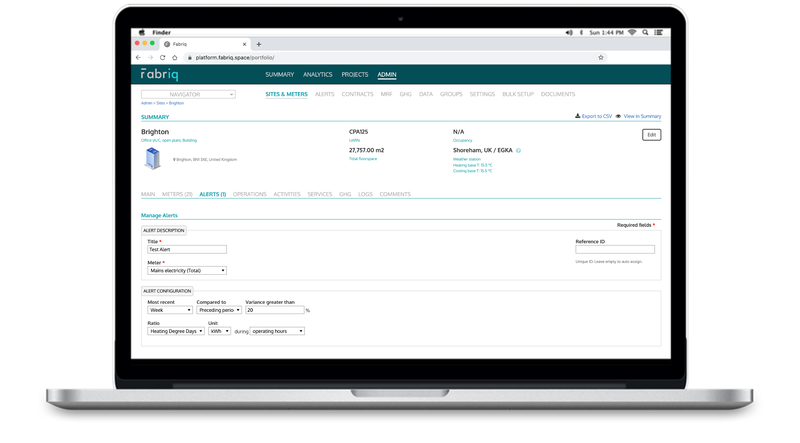Open the LOGS tab

tap(365, 194)
